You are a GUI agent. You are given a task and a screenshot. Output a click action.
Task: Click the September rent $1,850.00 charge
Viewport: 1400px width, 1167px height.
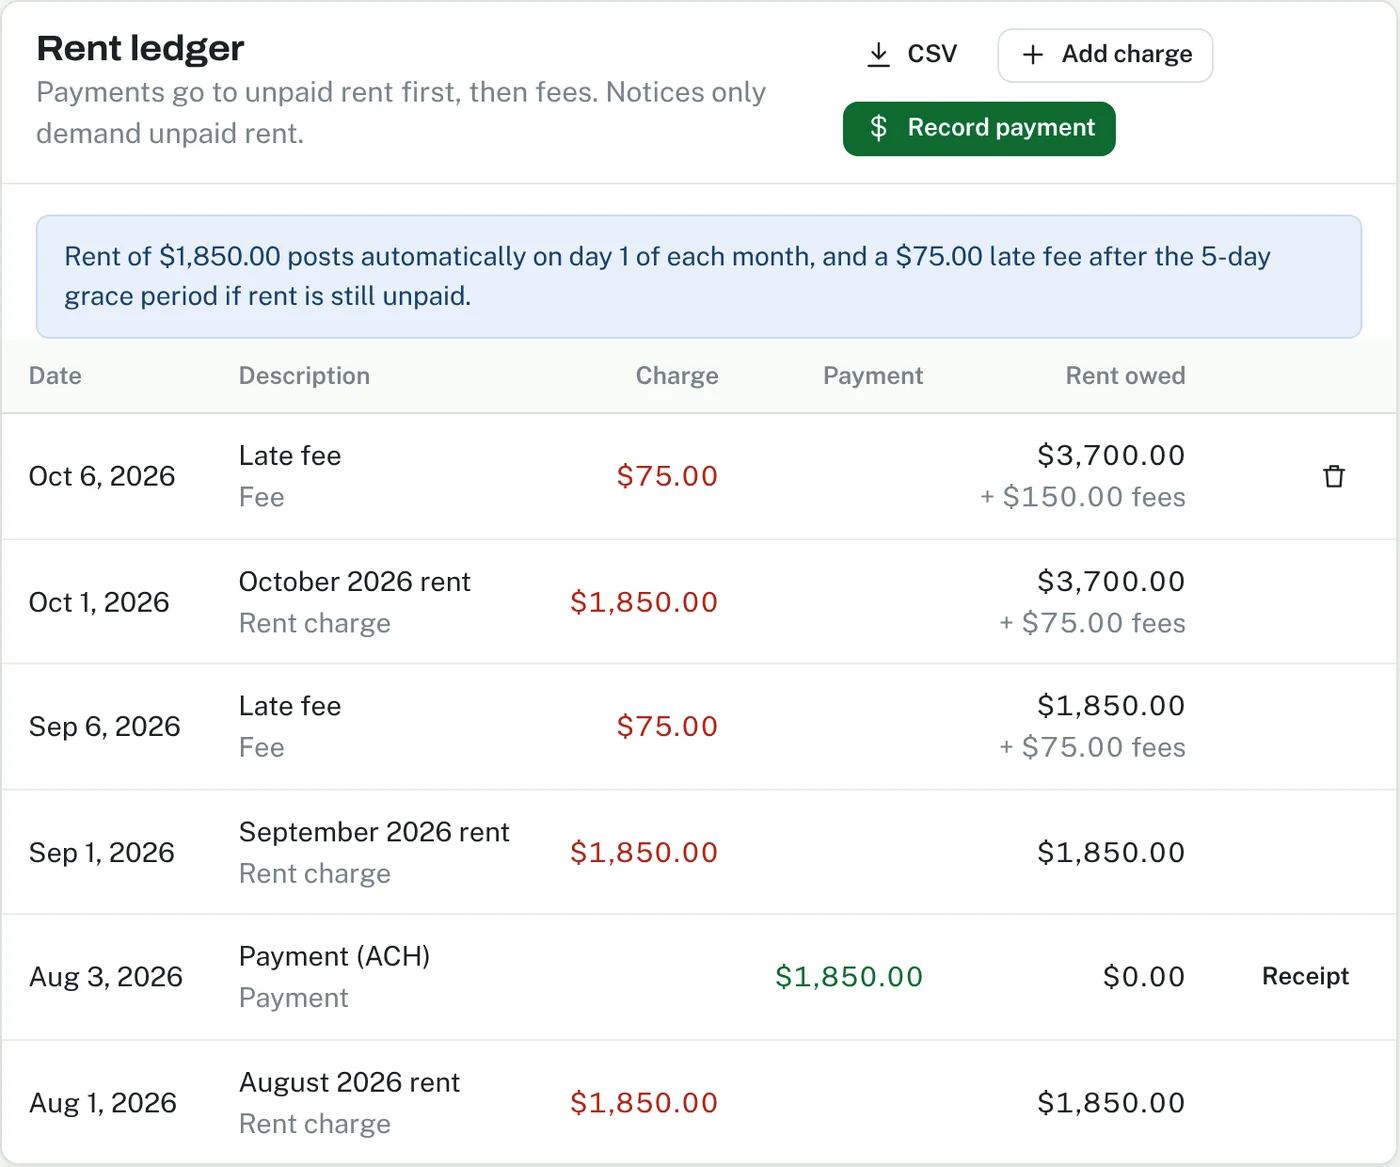[644, 852]
